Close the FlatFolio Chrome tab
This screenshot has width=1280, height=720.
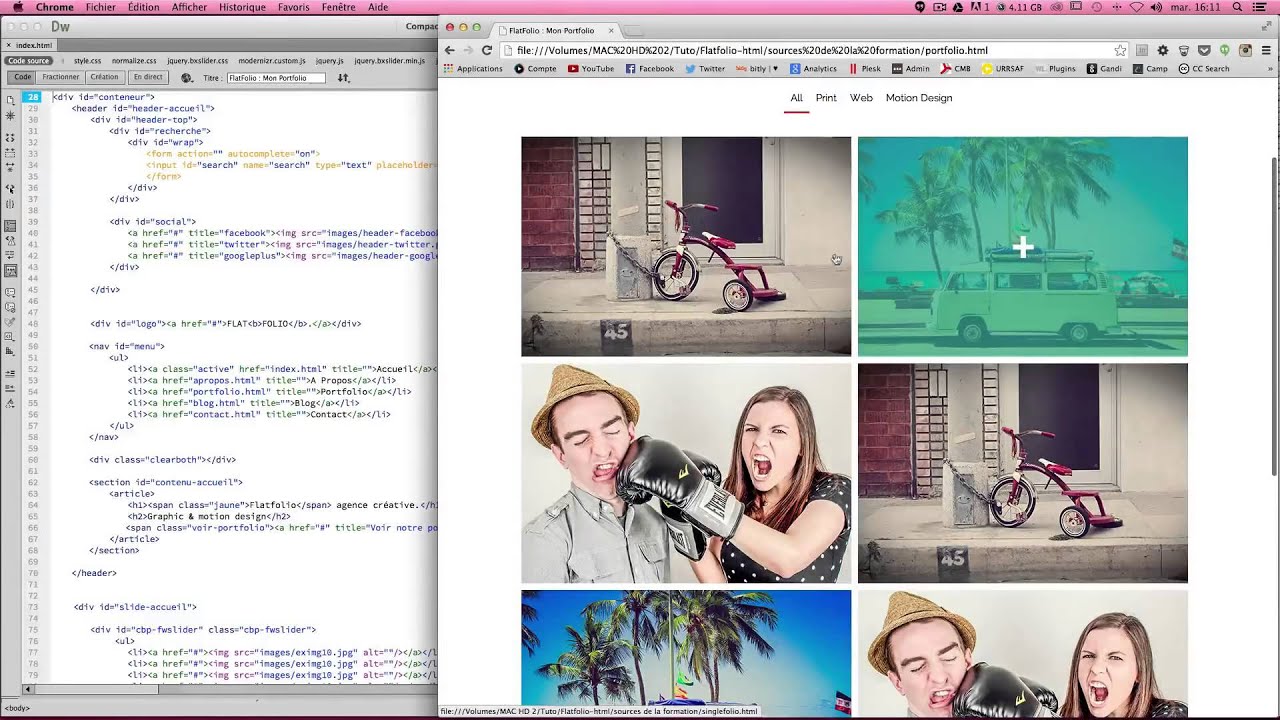[611, 30]
